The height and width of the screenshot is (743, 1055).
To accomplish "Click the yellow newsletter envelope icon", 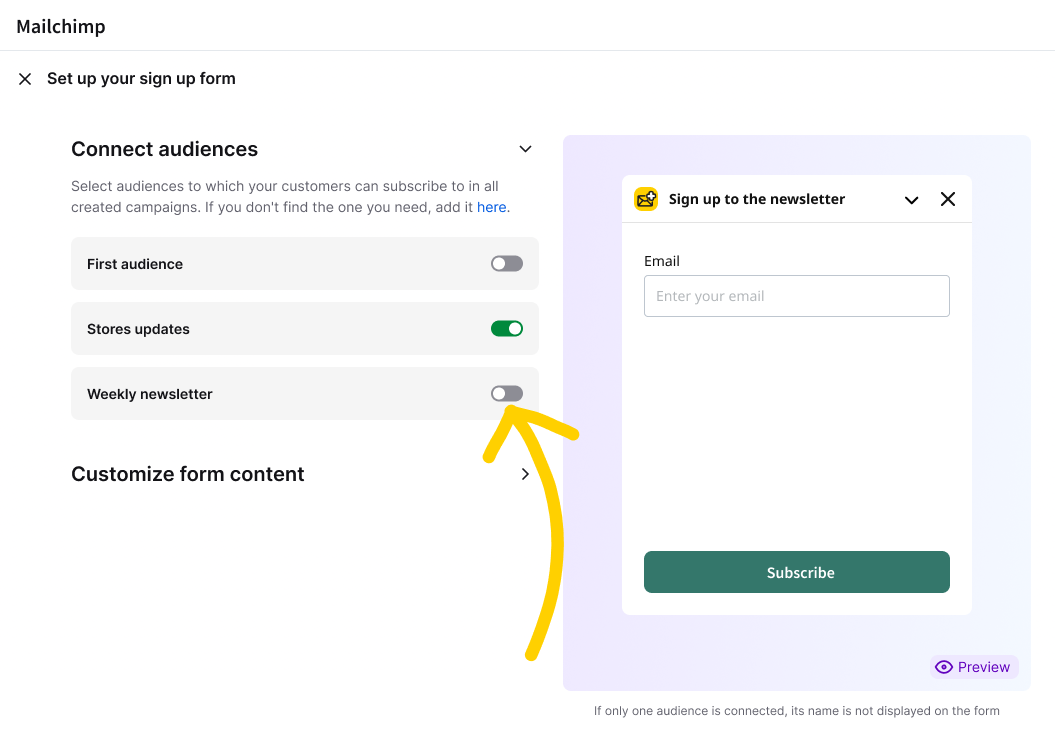I will click(x=646, y=199).
